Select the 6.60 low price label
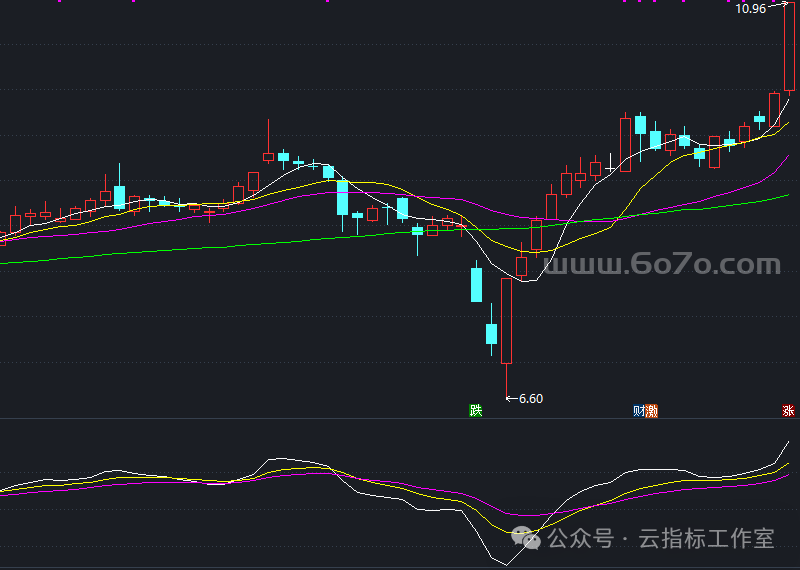The height and width of the screenshot is (570, 800). (x=531, y=398)
